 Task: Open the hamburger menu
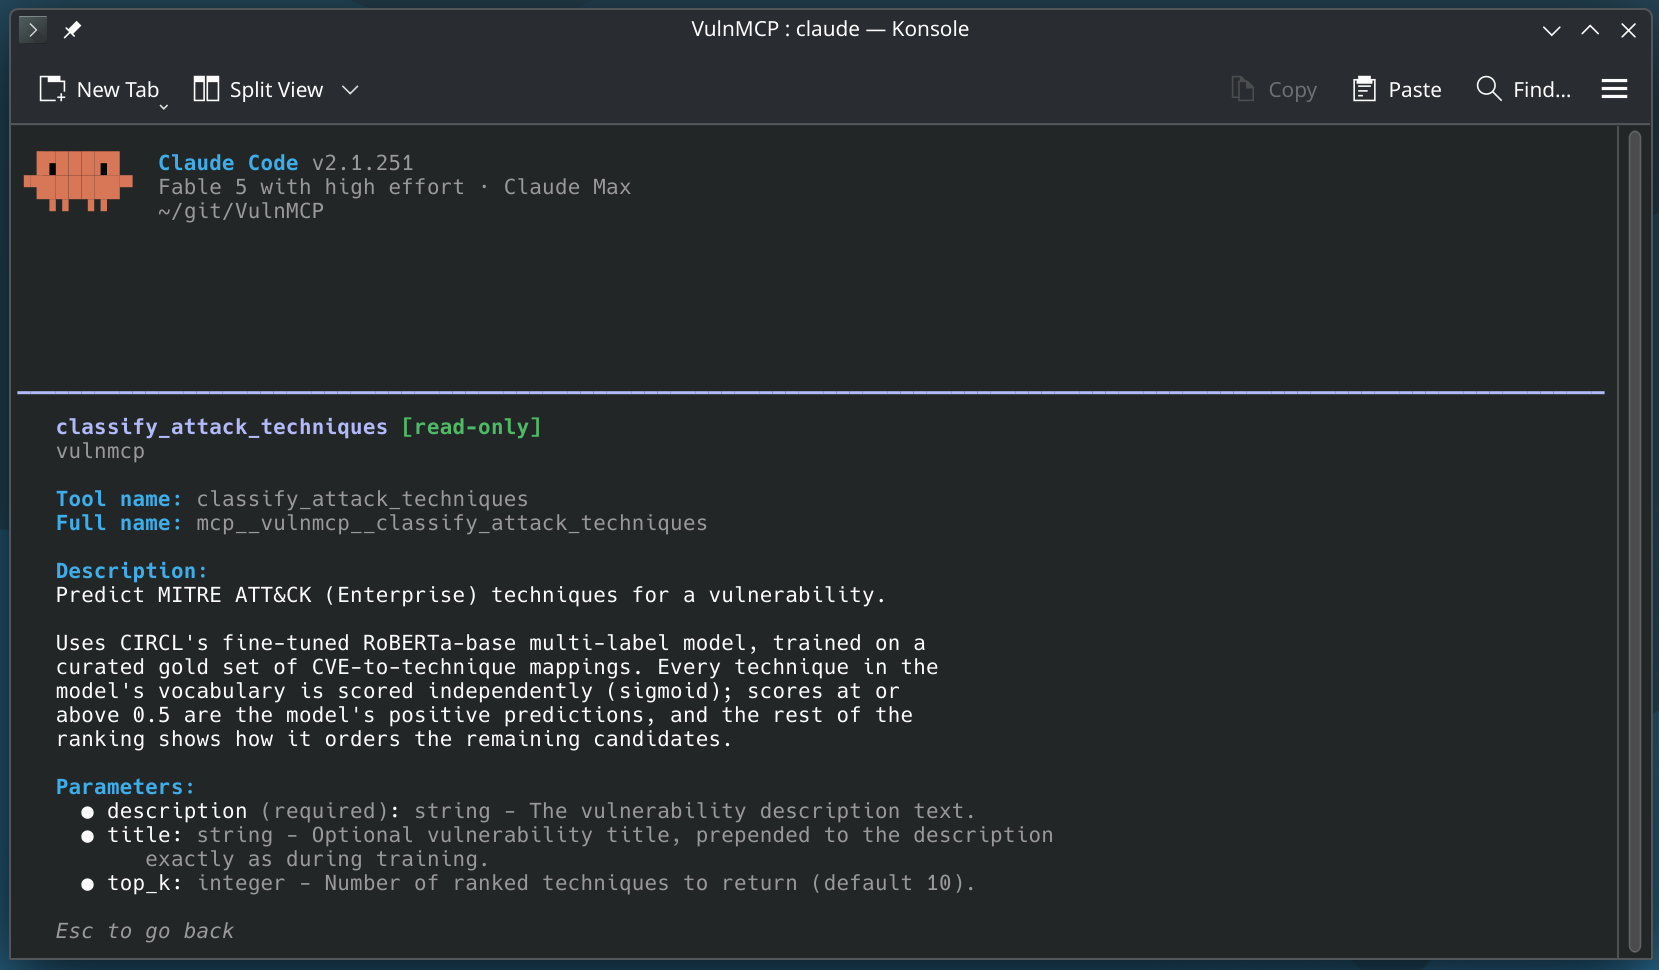[x=1614, y=89]
